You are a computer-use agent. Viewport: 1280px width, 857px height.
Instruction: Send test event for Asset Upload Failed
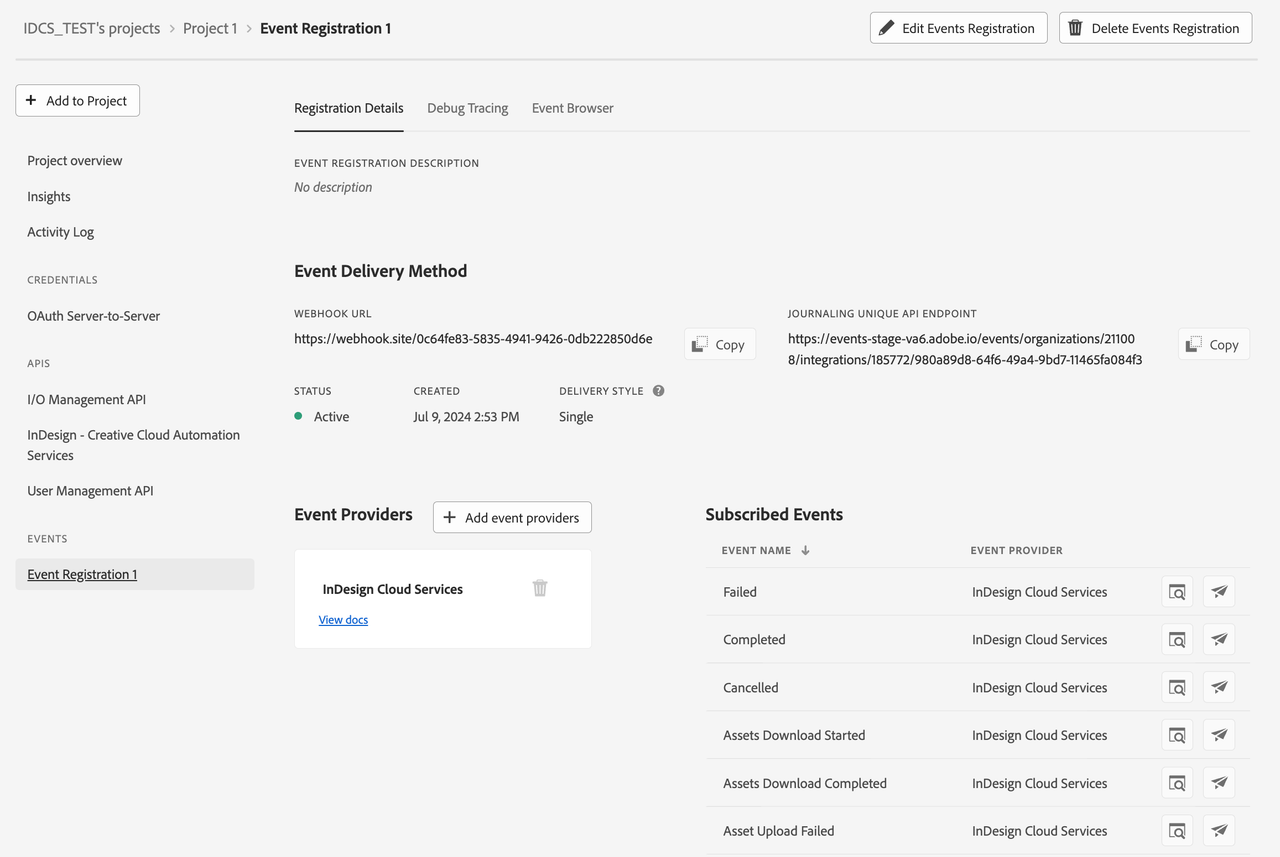(x=1219, y=831)
